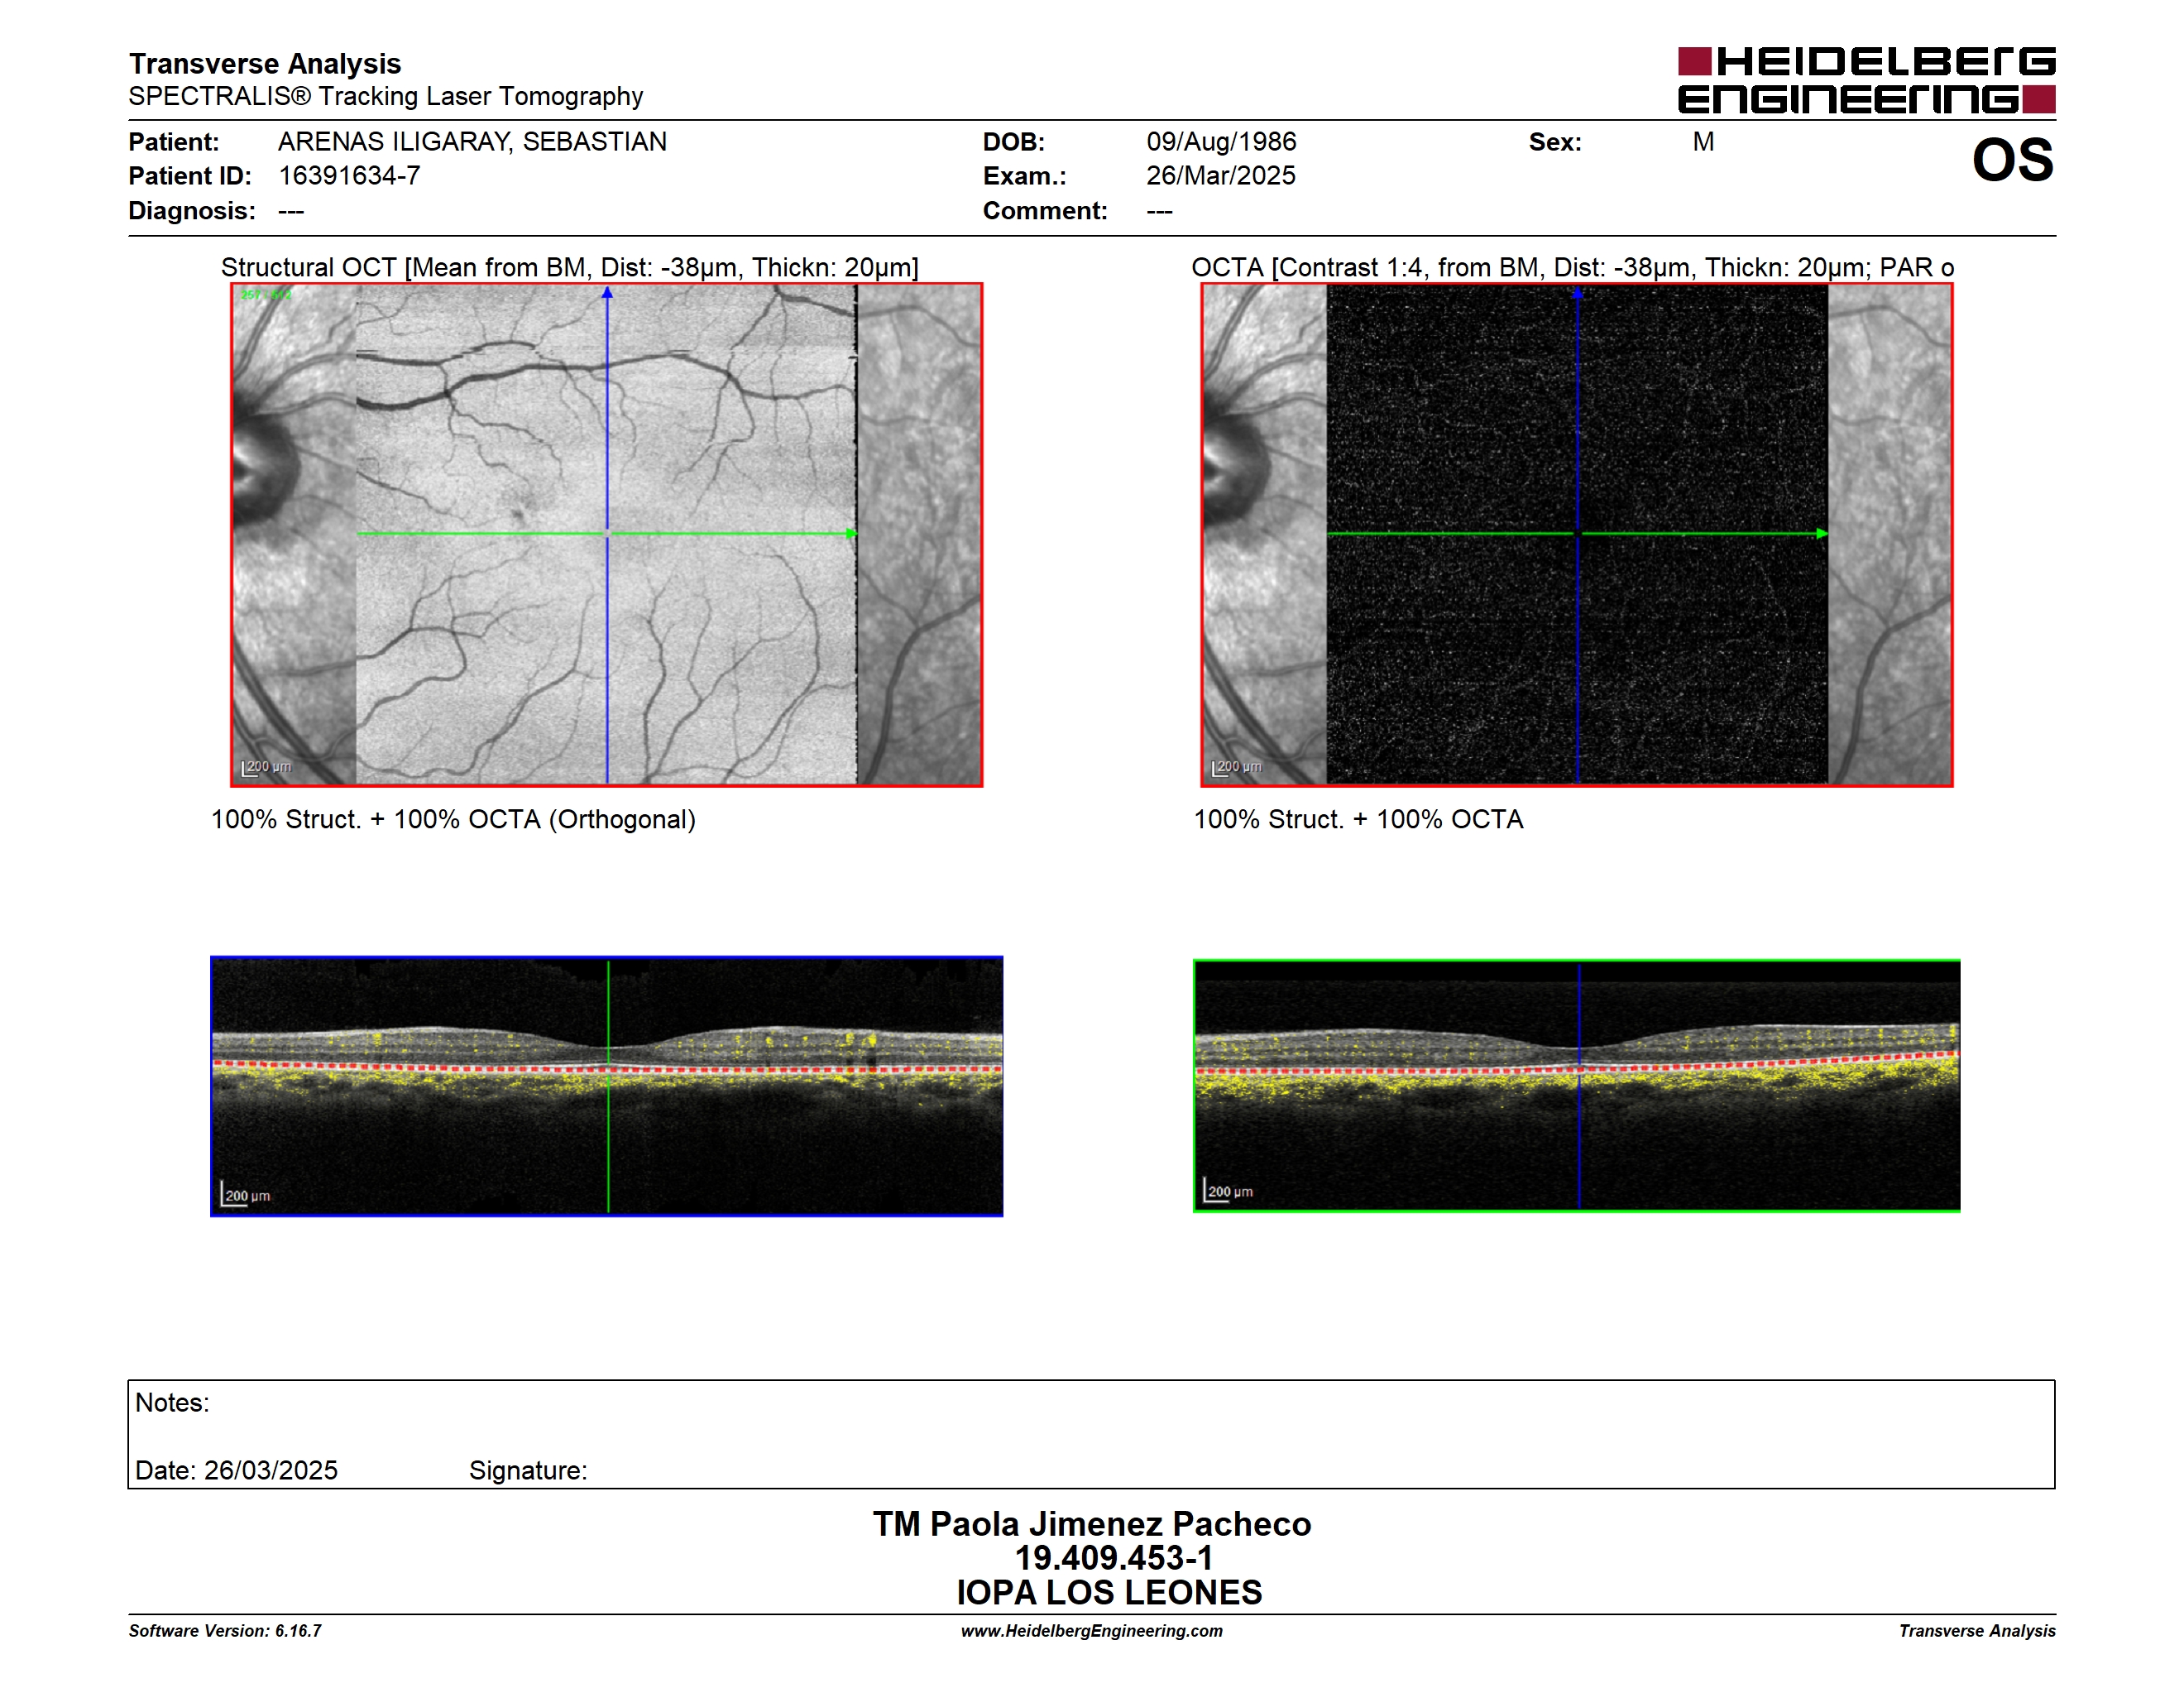Click the right 100% Struct. + 100% OCTA caption
This screenshot has height=1688, width=2184.
pyautogui.click(x=1358, y=819)
